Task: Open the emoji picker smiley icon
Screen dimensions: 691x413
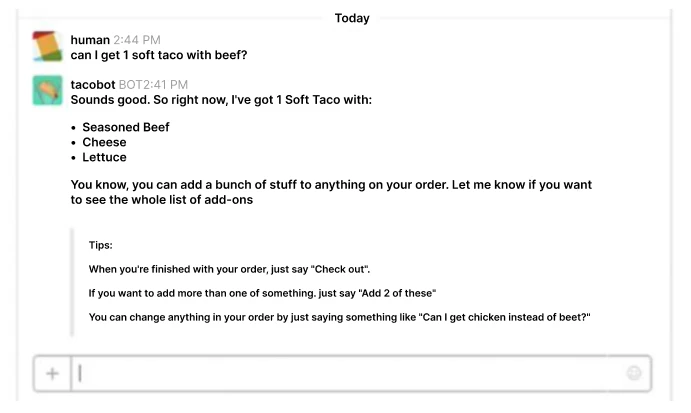Action: point(634,373)
